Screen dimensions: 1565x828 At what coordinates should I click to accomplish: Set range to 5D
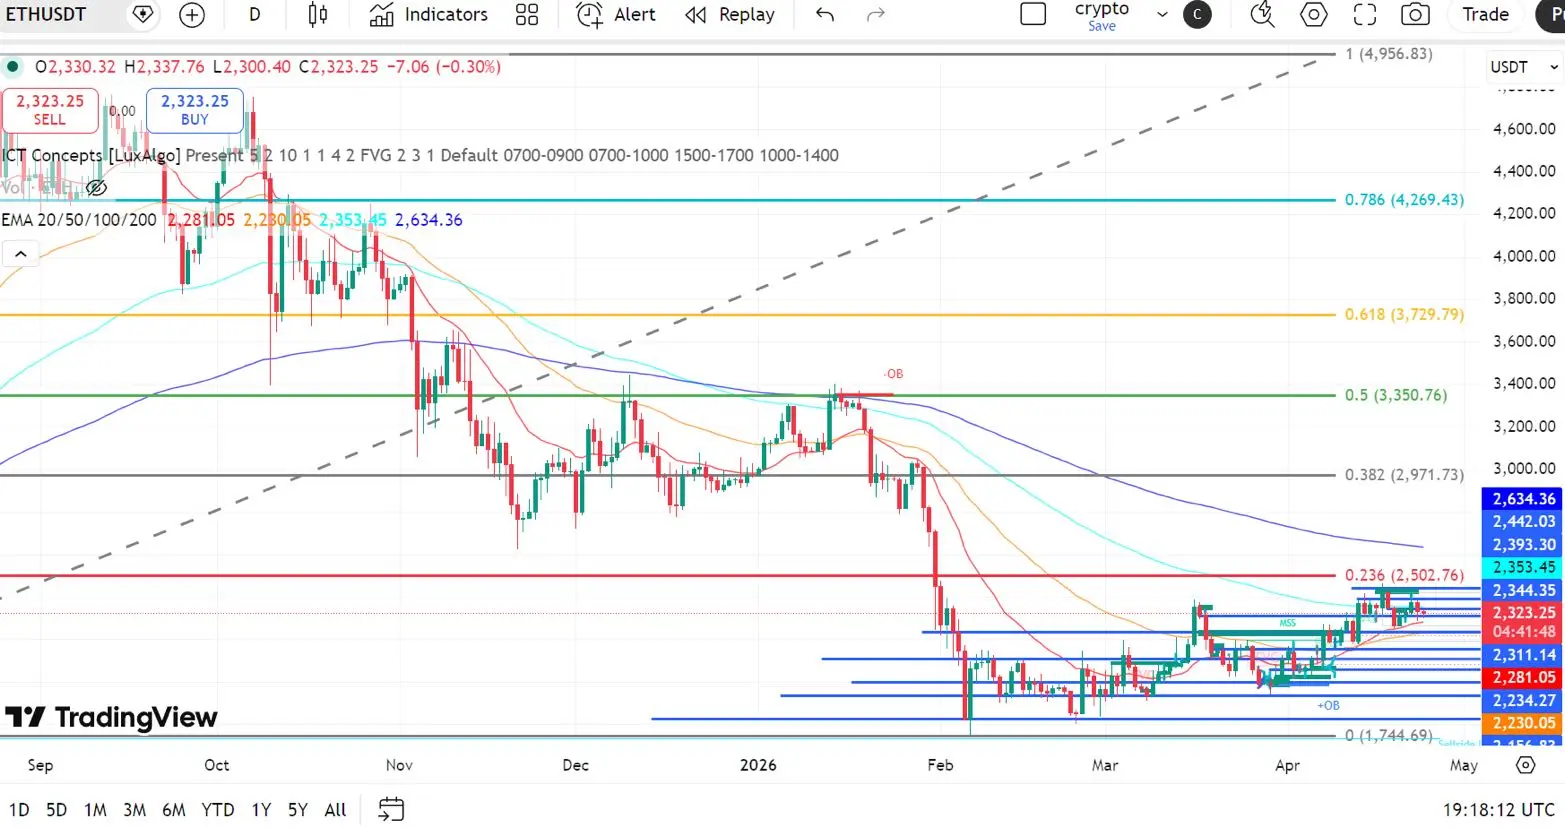tap(57, 810)
